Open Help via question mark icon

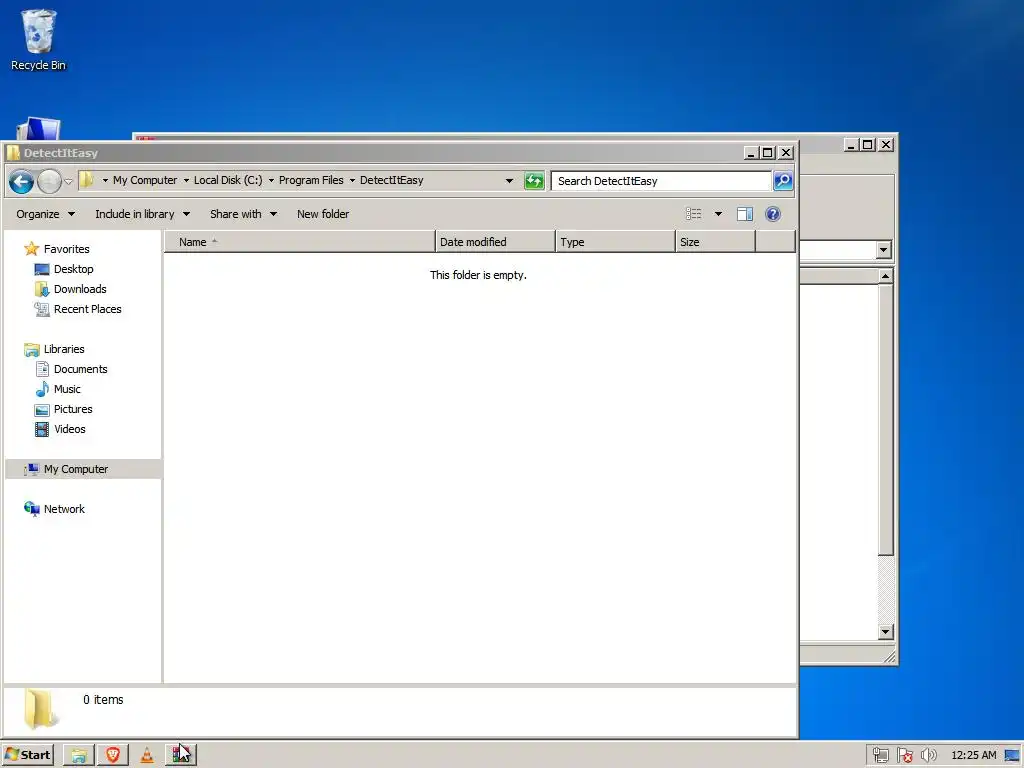coord(773,214)
